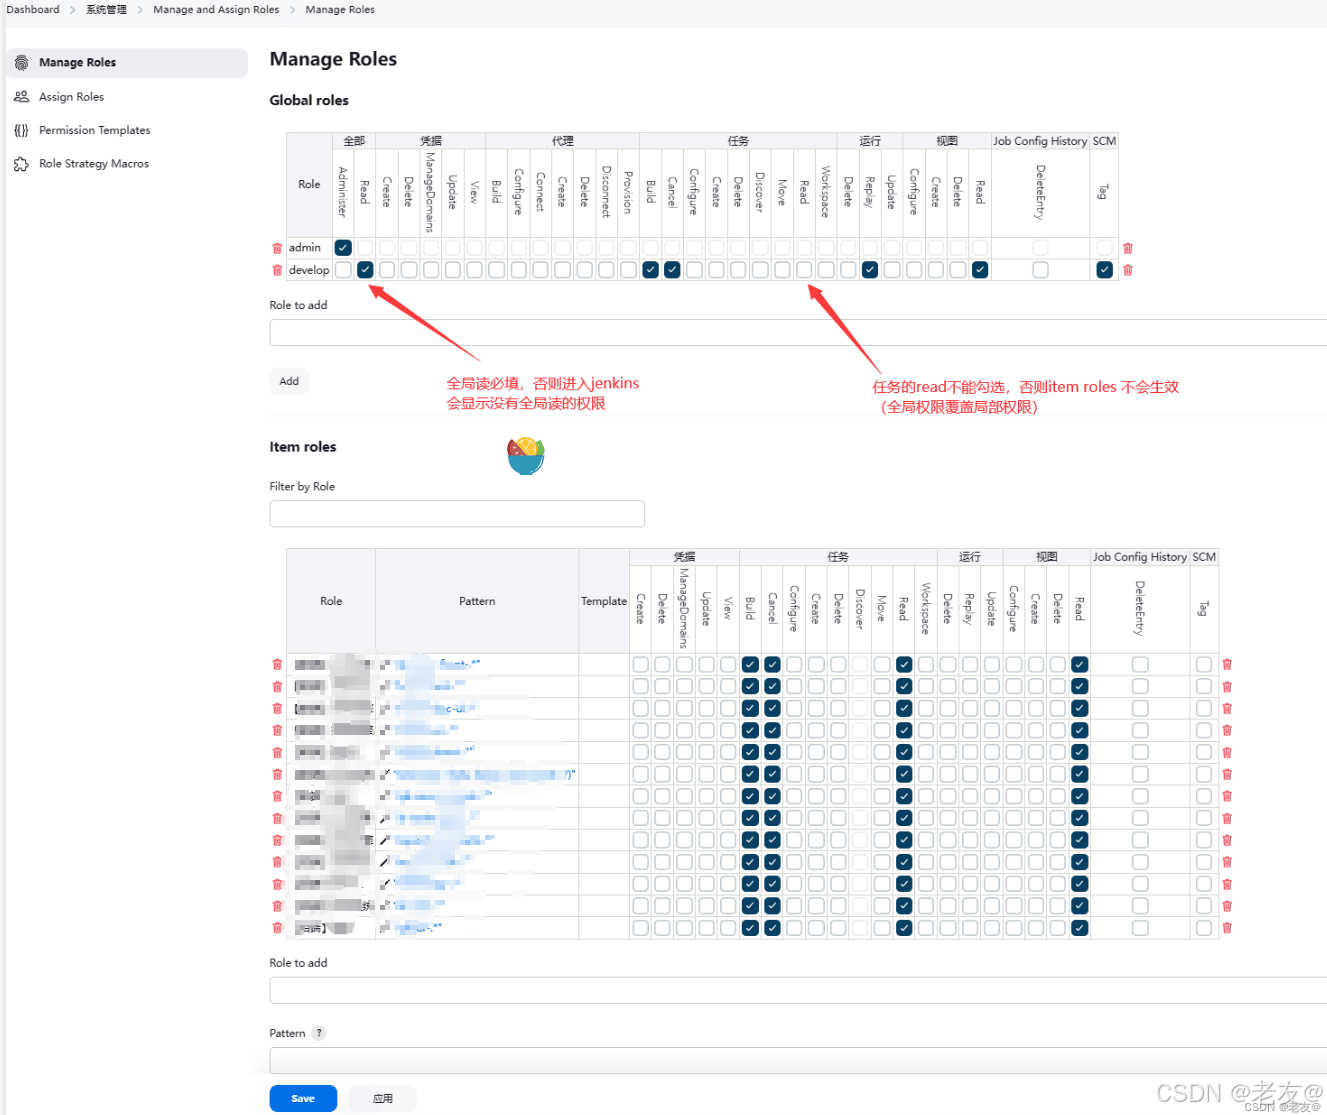This screenshot has width=1327, height=1115.
Task: Click left trash icon of first item role
Action: tap(277, 664)
